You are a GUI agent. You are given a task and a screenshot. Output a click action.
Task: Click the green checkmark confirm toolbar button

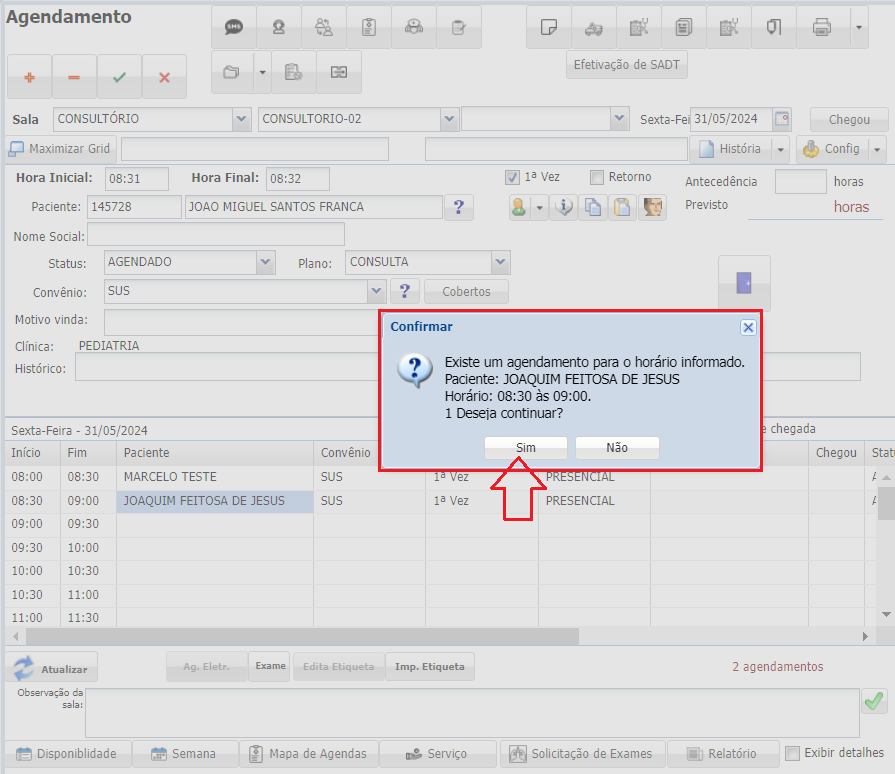click(119, 77)
